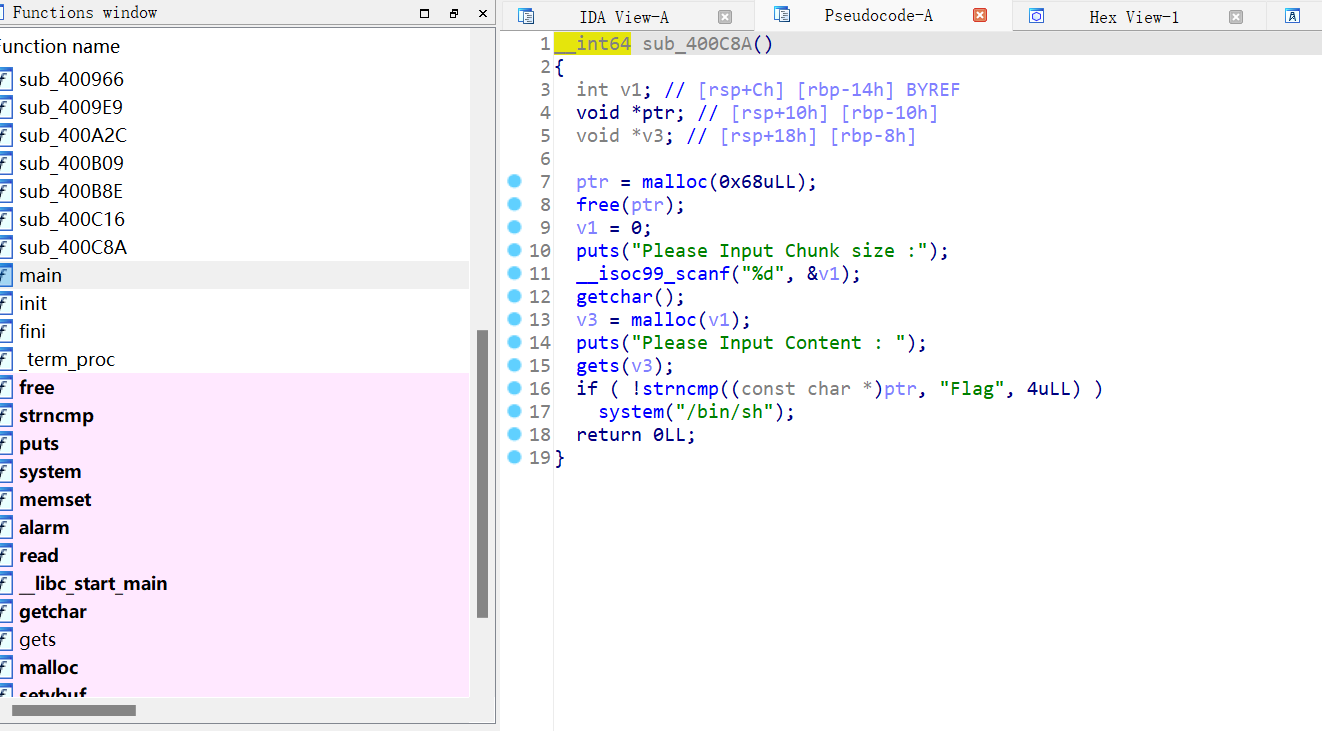Click the partially visible structures tab icon
The width and height of the screenshot is (1322, 731).
[x=1292, y=16]
